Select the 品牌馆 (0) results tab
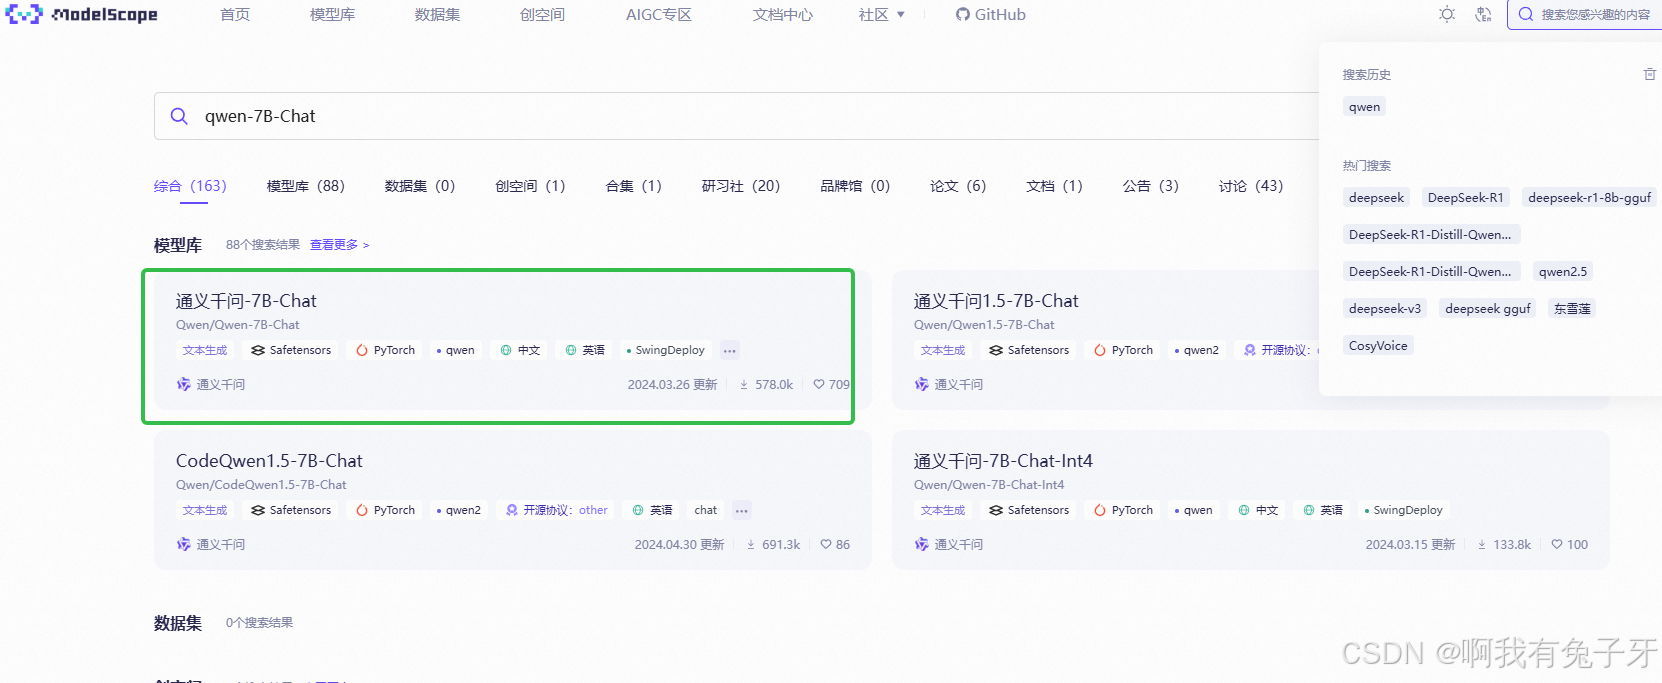The width and height of the screenshot is (1662, 683). coord(855,186)
